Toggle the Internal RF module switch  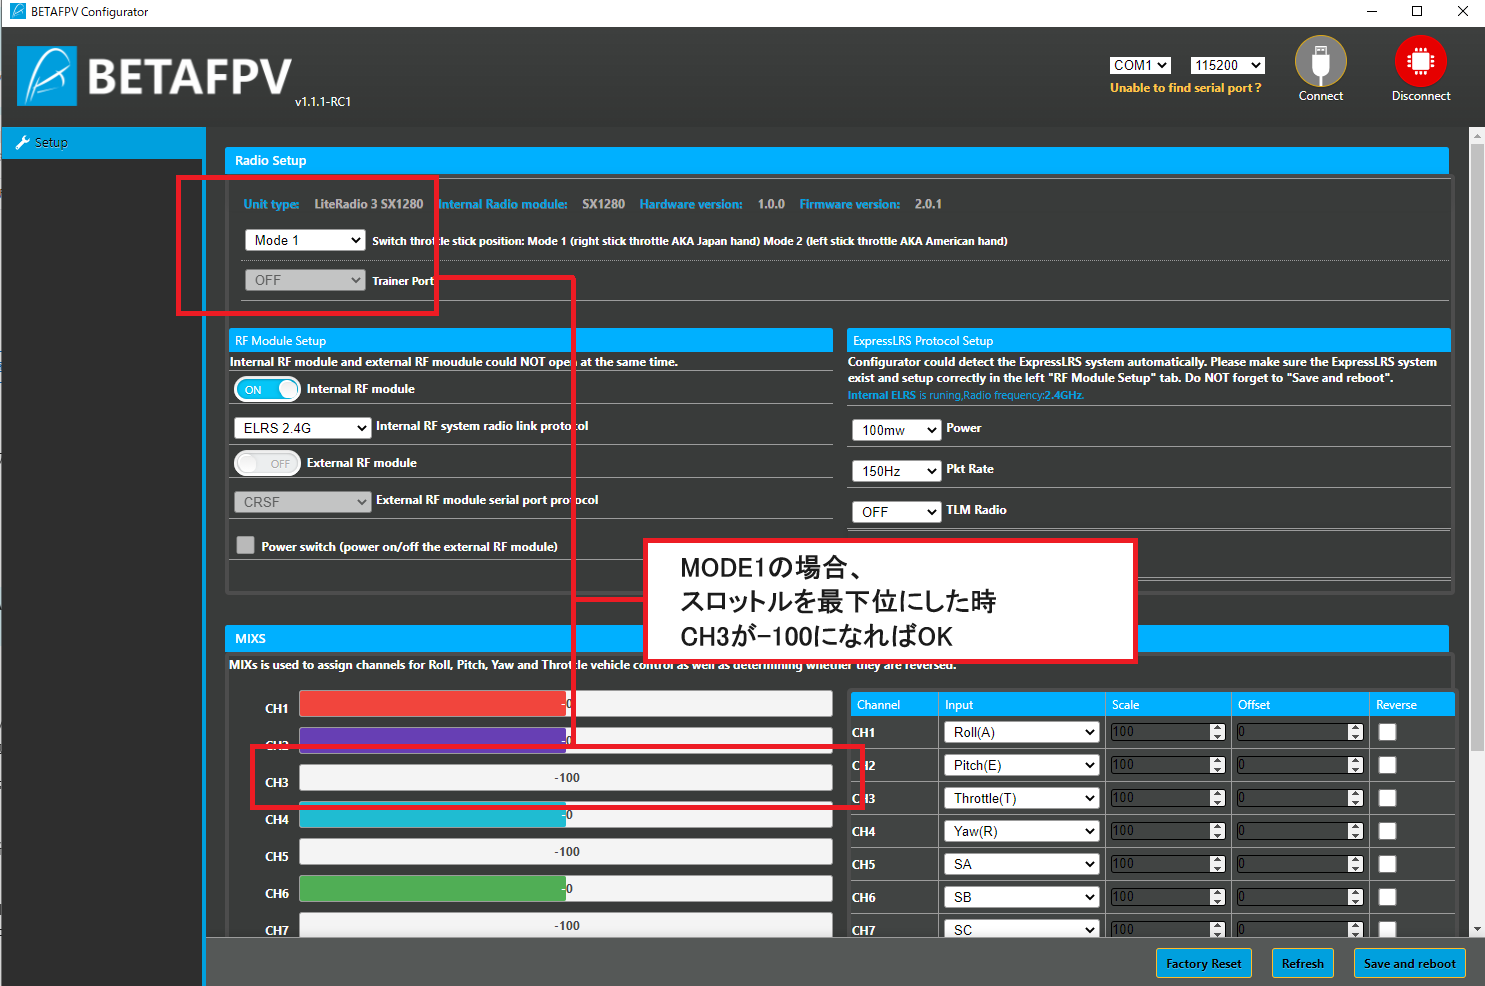(x=267, y=389)
